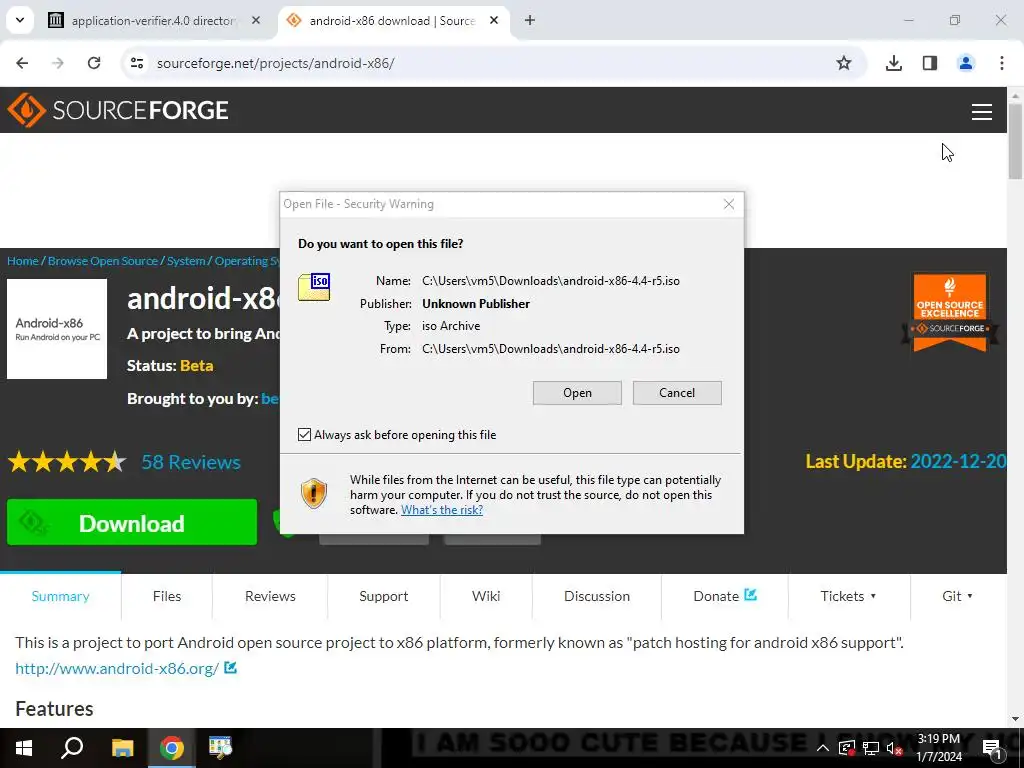1024x768 pixels.
Task: Toggle Chrome side panel icon
Action: tap(930, 63)
